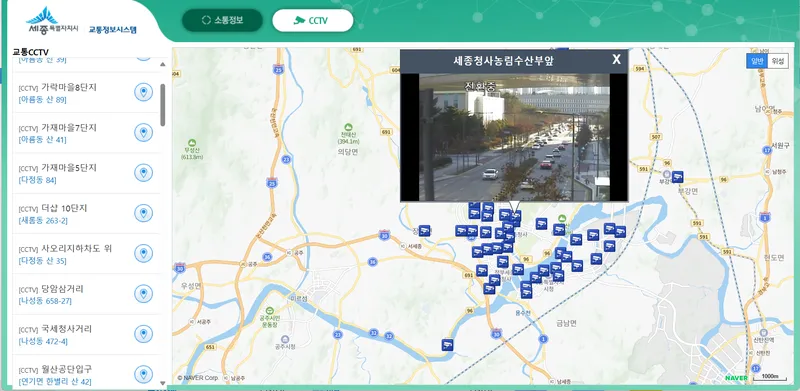Click the address [나성동 658-27]
800x391 pixels.
click(45, 301)
